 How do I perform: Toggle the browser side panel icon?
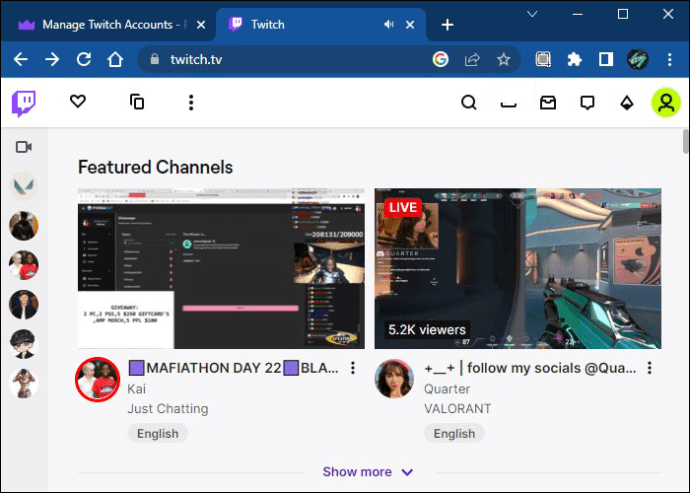[606, 60]
